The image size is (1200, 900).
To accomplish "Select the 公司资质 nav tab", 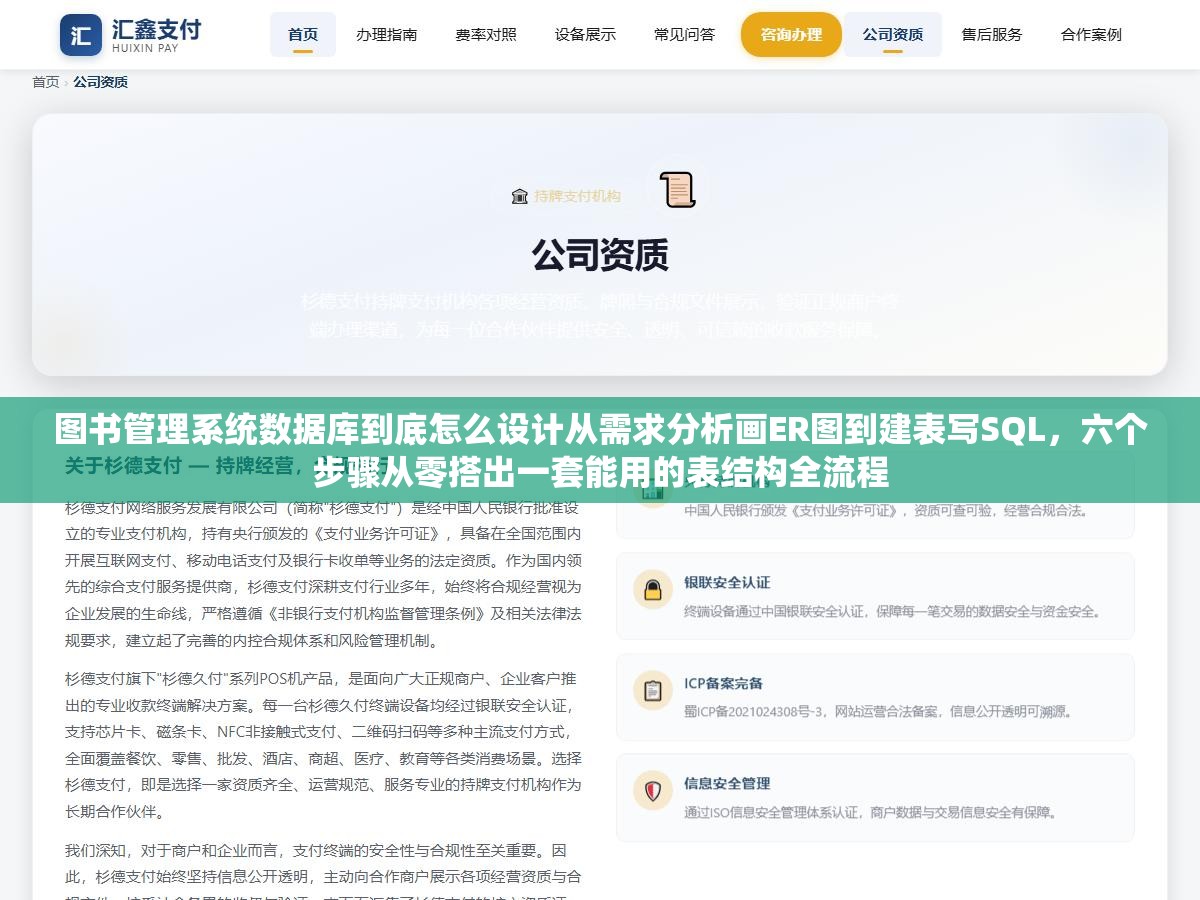I will click(893, 34).
